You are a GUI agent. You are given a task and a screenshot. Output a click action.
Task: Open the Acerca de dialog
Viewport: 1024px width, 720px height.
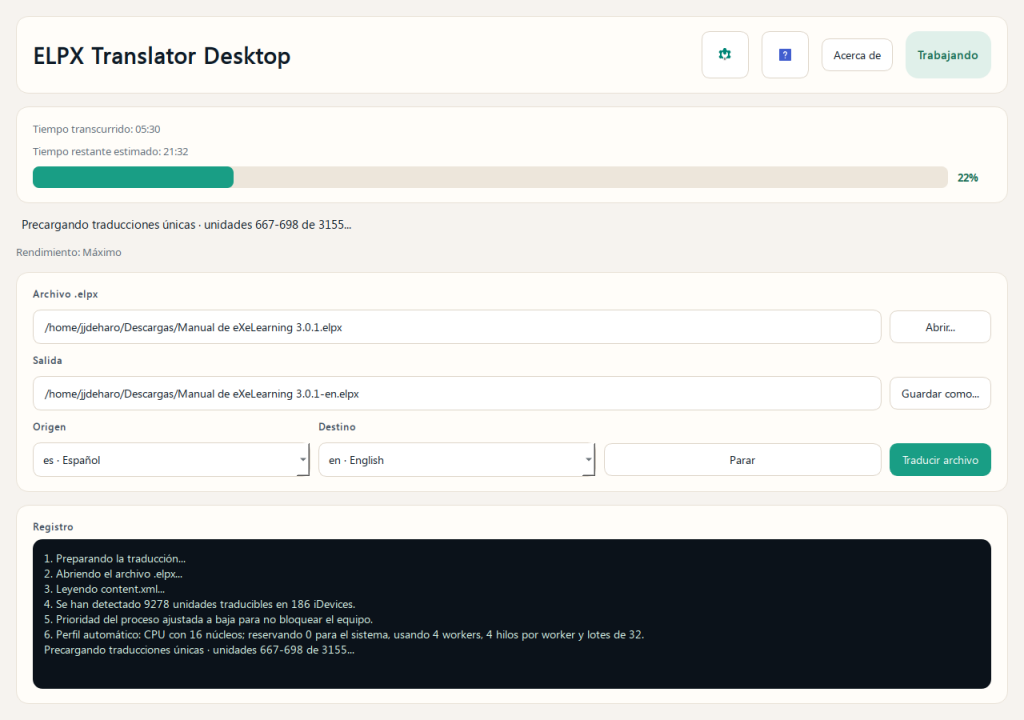(857, 55)
